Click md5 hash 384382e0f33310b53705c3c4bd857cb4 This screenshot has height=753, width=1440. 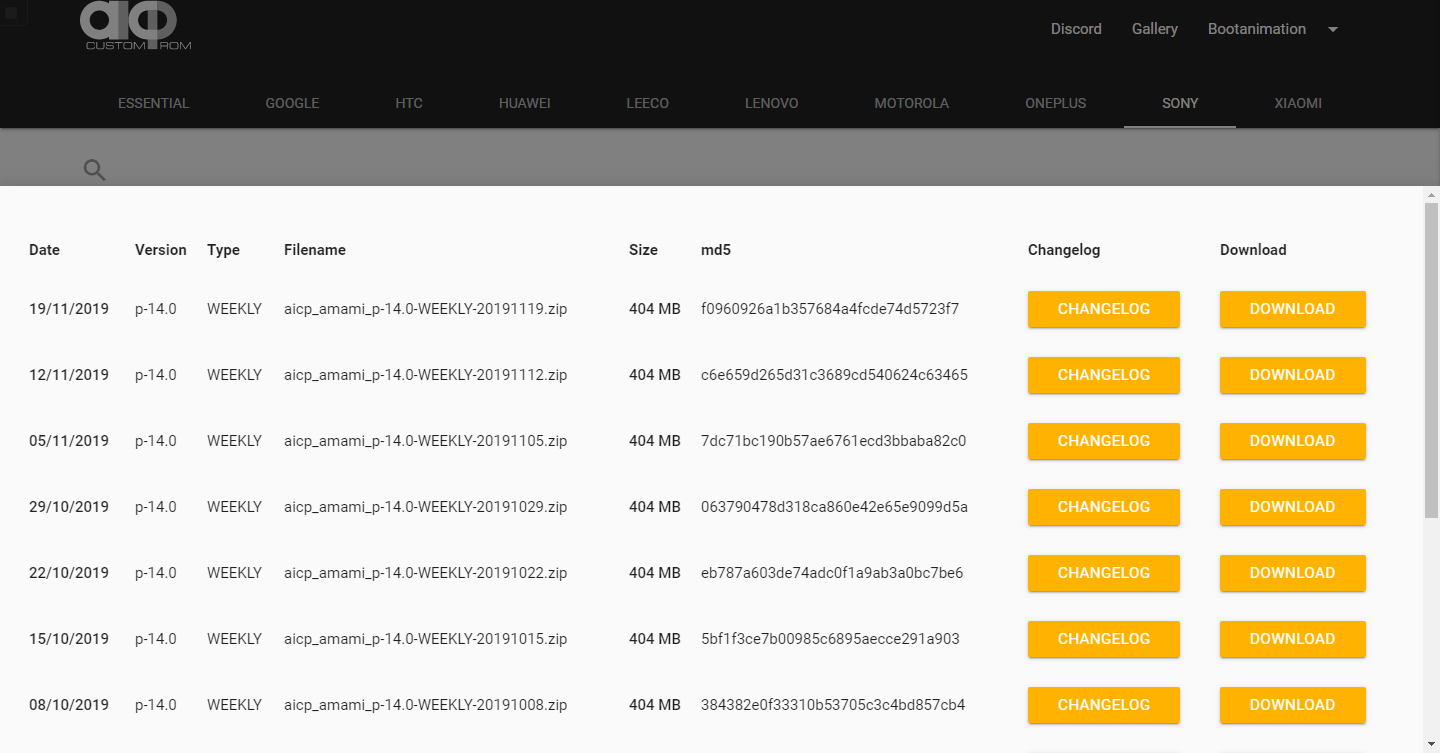tap(833, 705)
